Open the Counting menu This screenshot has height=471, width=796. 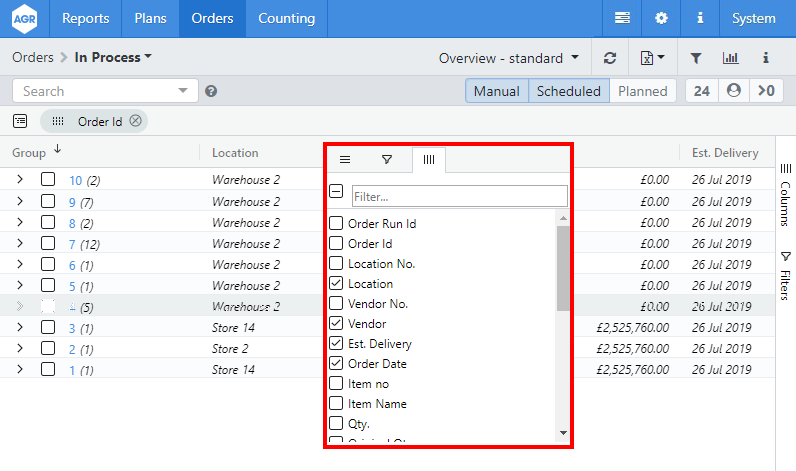click(286, 18)
